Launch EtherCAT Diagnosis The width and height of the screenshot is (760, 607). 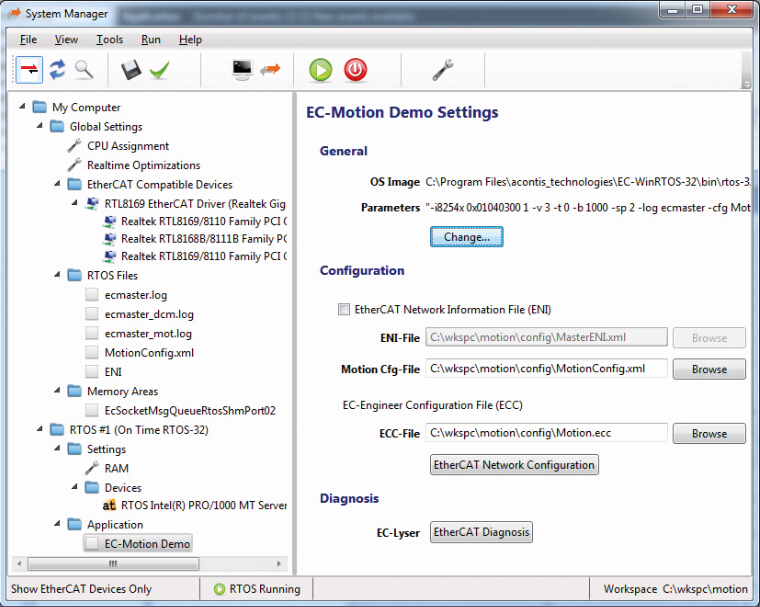point(481,532)
